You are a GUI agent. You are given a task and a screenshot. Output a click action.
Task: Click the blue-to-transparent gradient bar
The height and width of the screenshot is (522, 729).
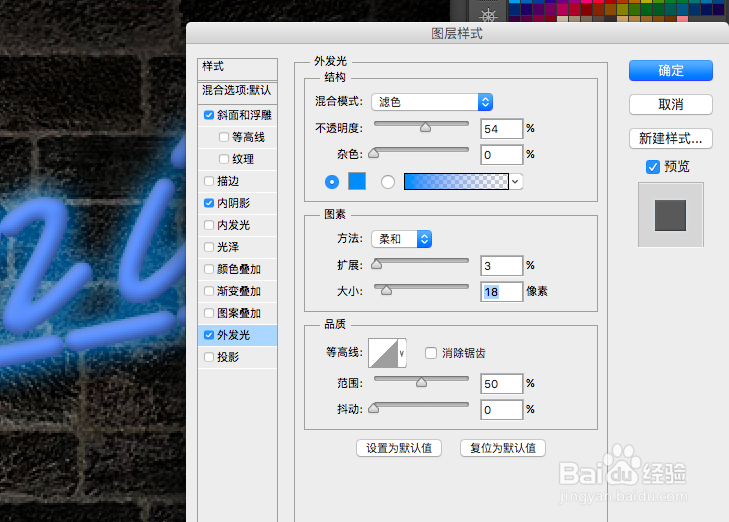tap(456, 182)
